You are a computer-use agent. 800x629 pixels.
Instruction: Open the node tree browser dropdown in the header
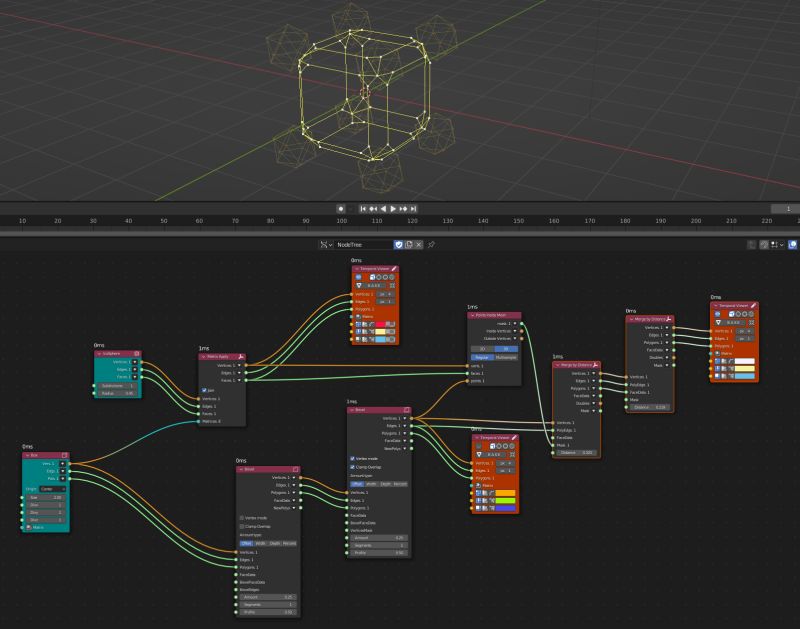coord(330,244)
